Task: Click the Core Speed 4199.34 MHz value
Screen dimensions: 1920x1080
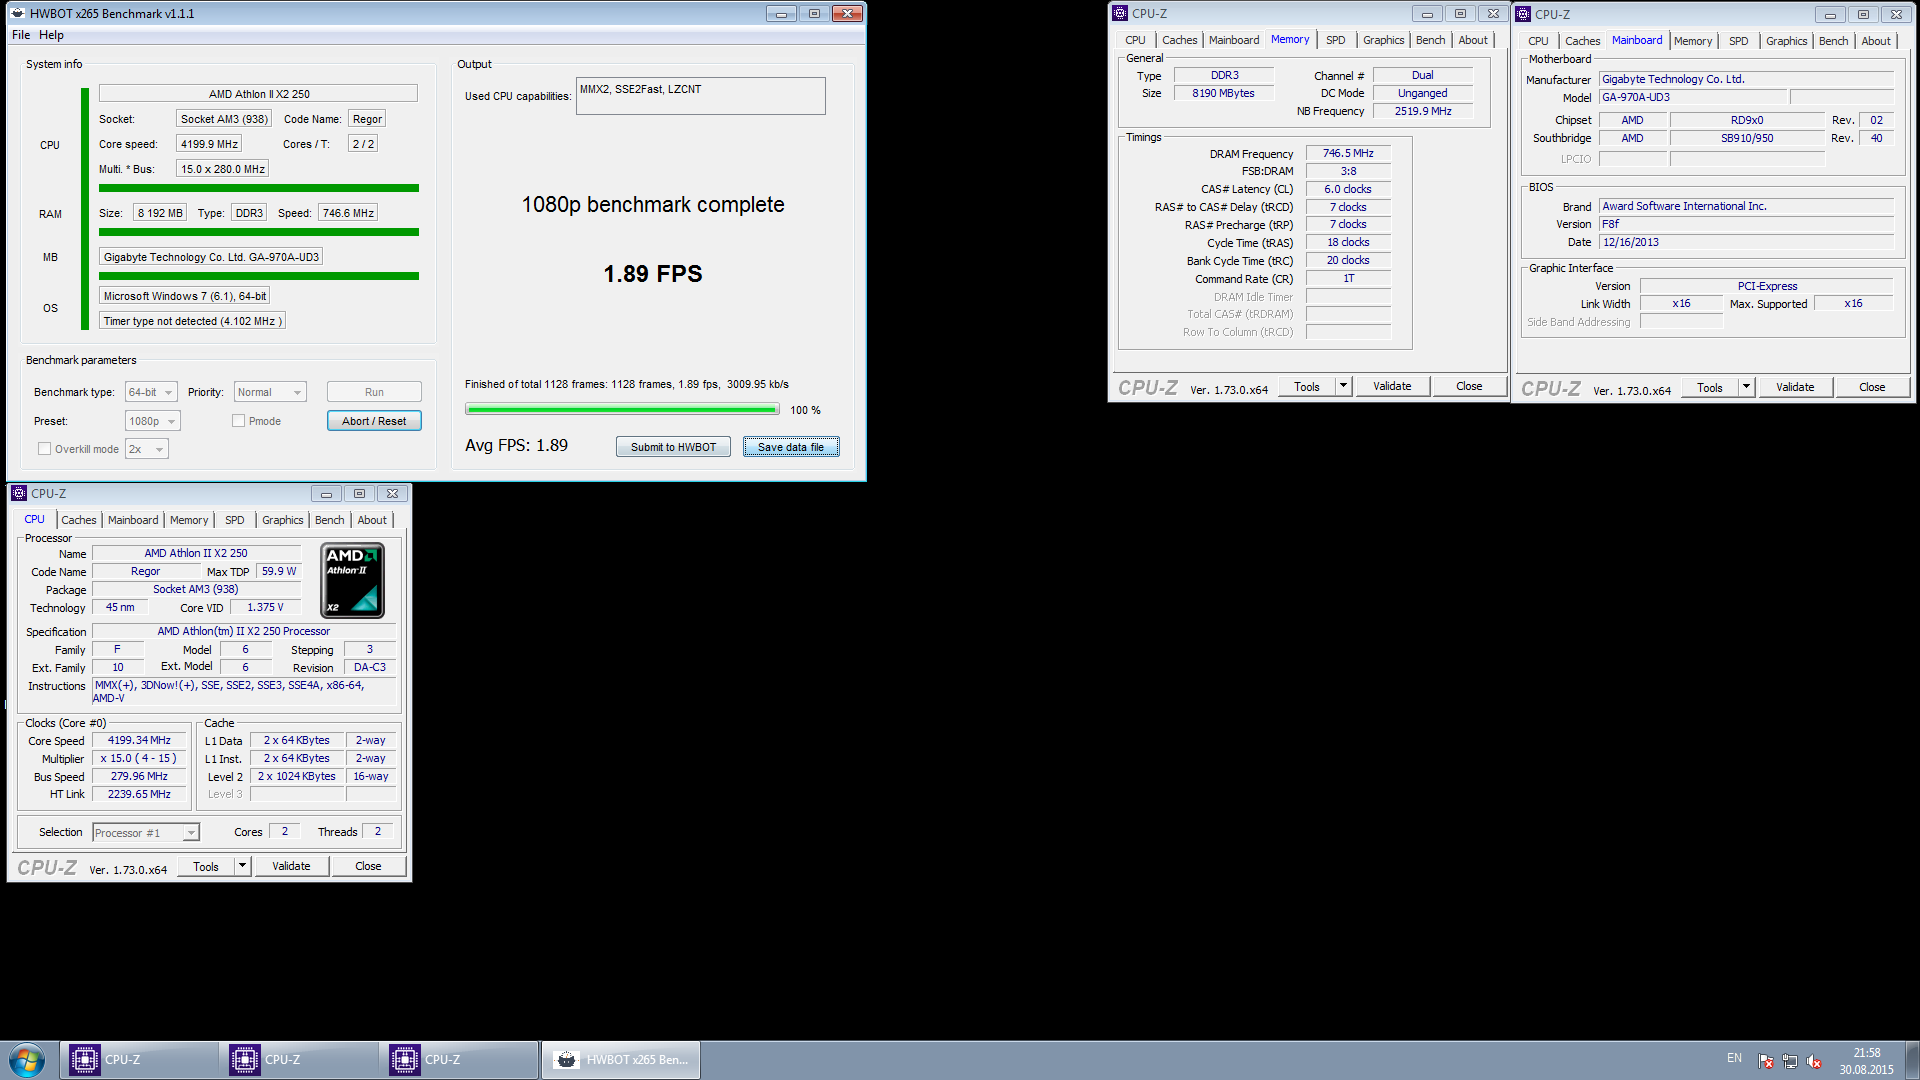Action: tap(139, 740)
